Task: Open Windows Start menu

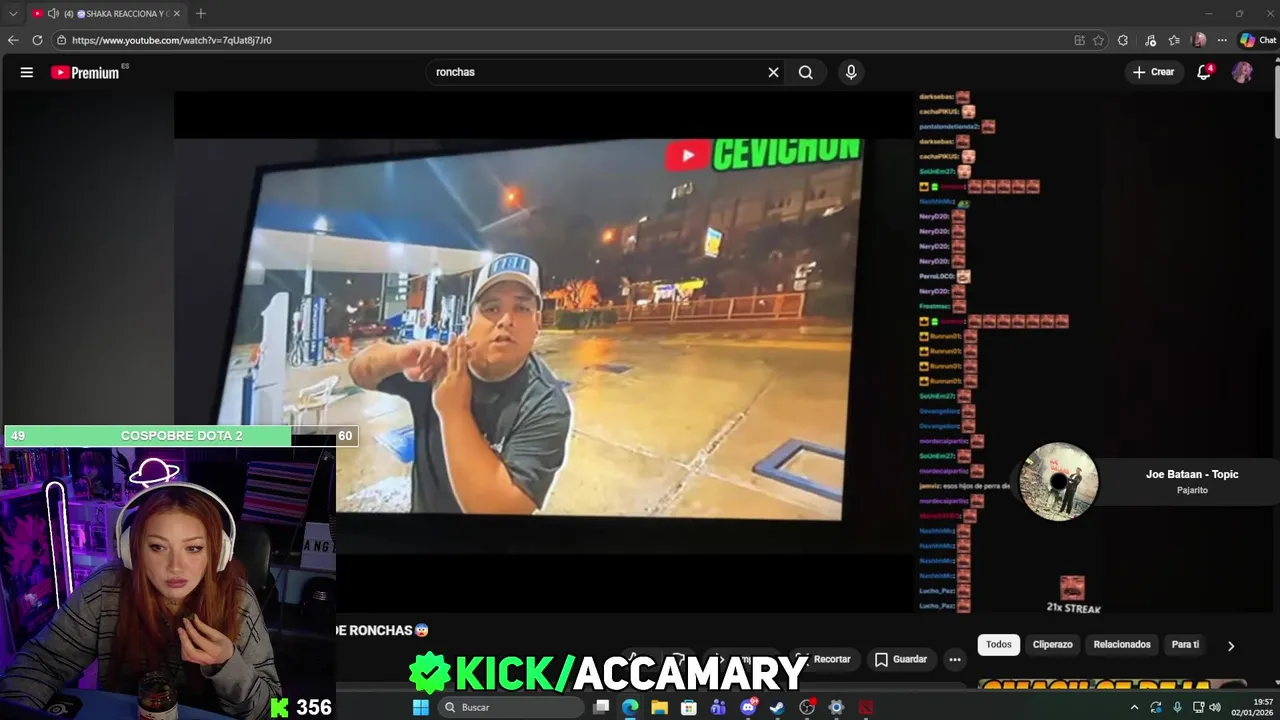Action: click(x=421, y=707)
